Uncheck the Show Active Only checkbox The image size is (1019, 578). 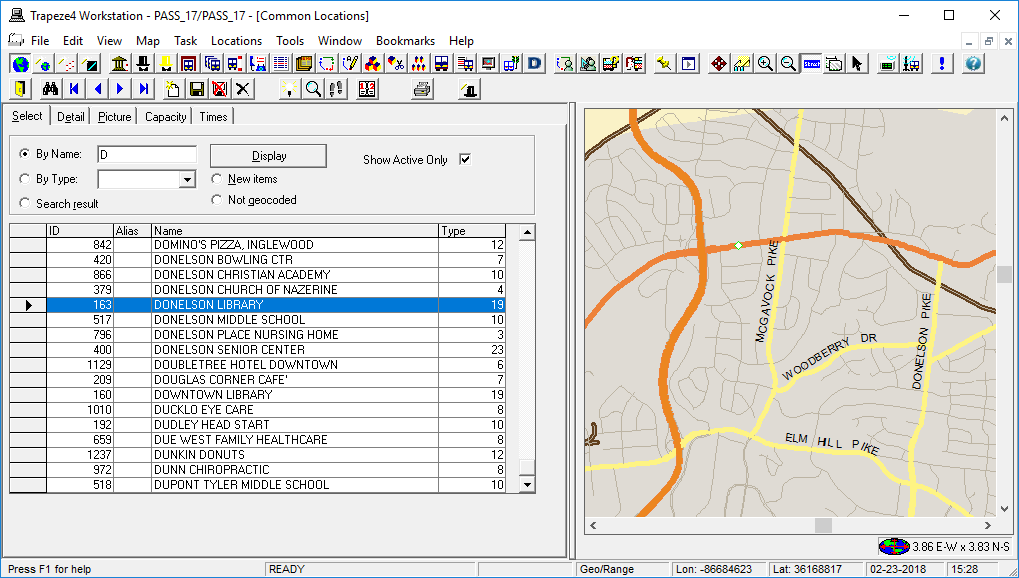463,158
